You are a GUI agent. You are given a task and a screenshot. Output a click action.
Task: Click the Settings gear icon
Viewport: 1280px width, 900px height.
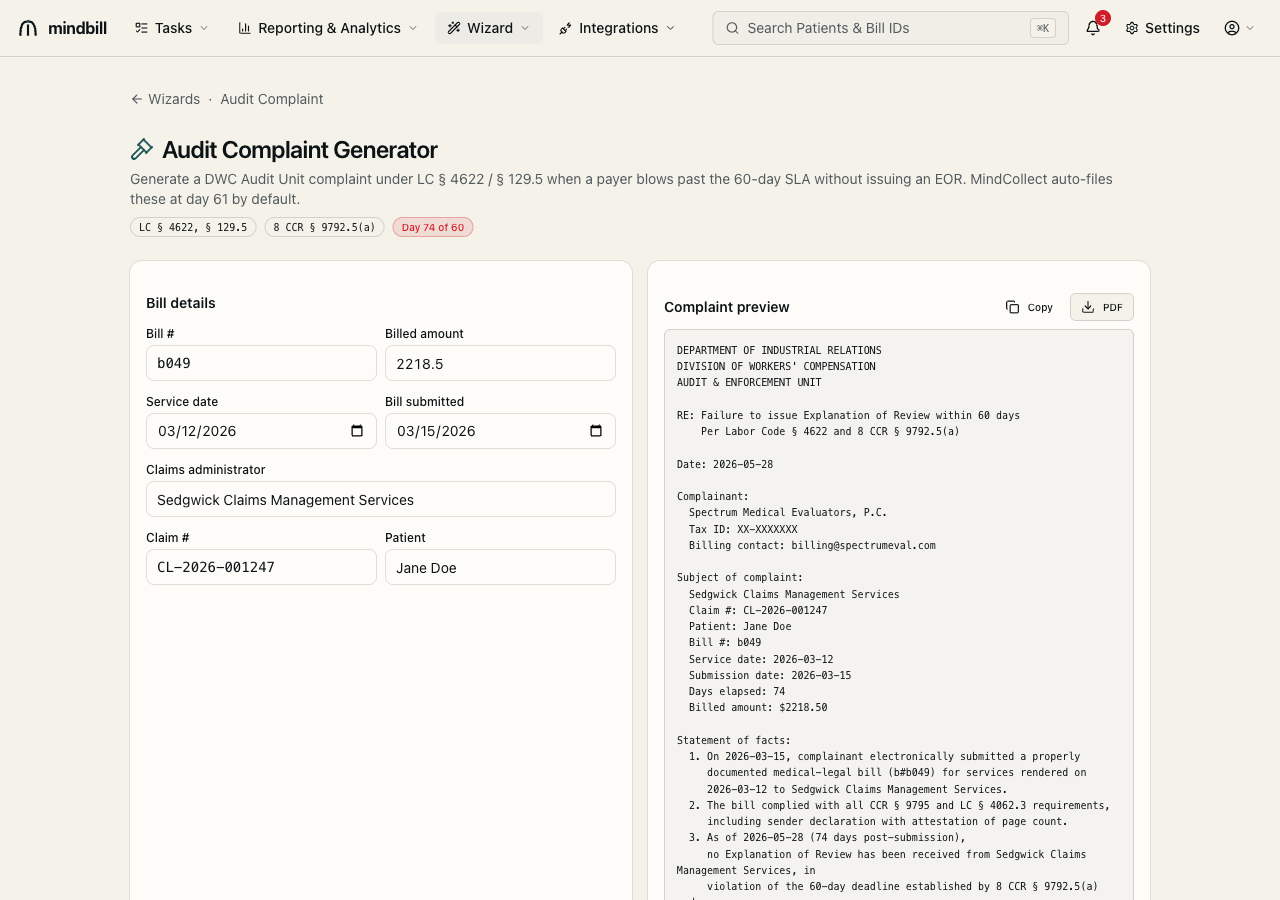1132,28
